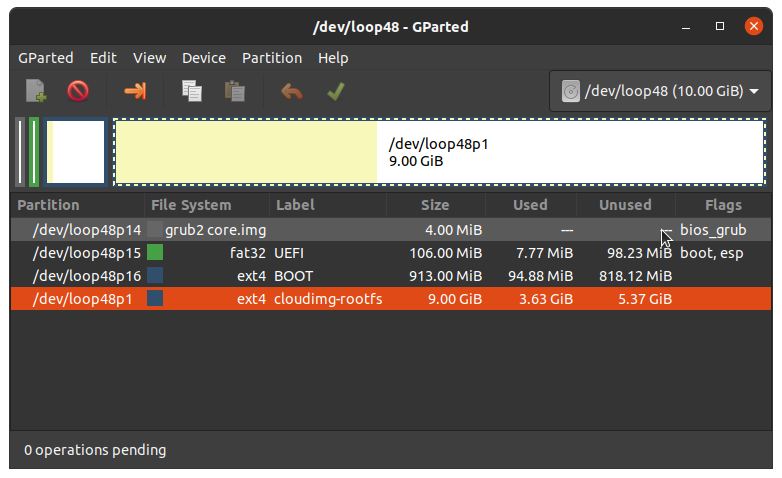
Task: Open the /dev/loop48 device dropdown
Action: pyautogui.click(x=660, y=91)
